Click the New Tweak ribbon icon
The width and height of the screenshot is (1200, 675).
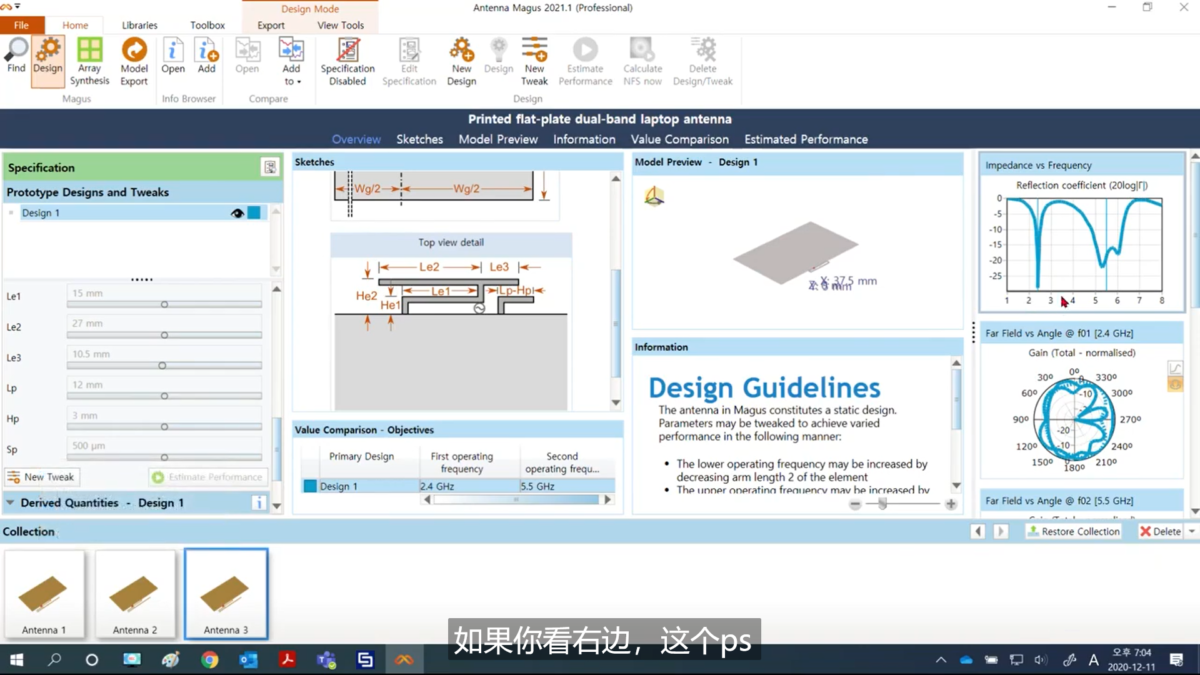click(x=534, y=62)
